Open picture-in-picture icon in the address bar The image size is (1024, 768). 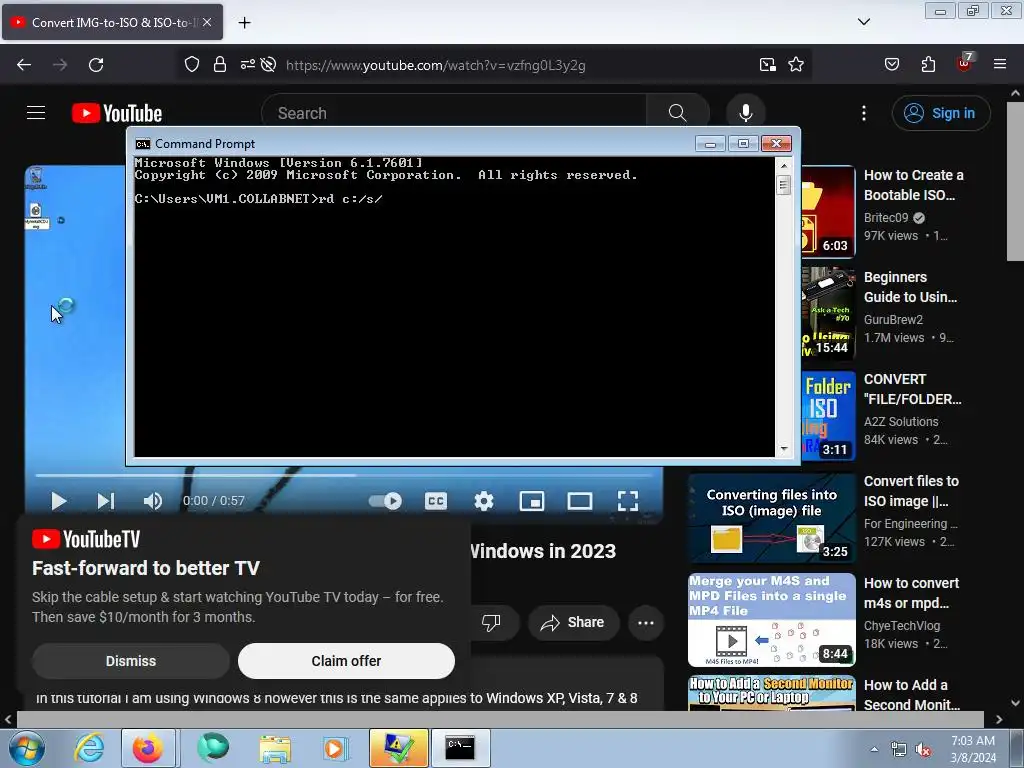(x=767, y=65)
